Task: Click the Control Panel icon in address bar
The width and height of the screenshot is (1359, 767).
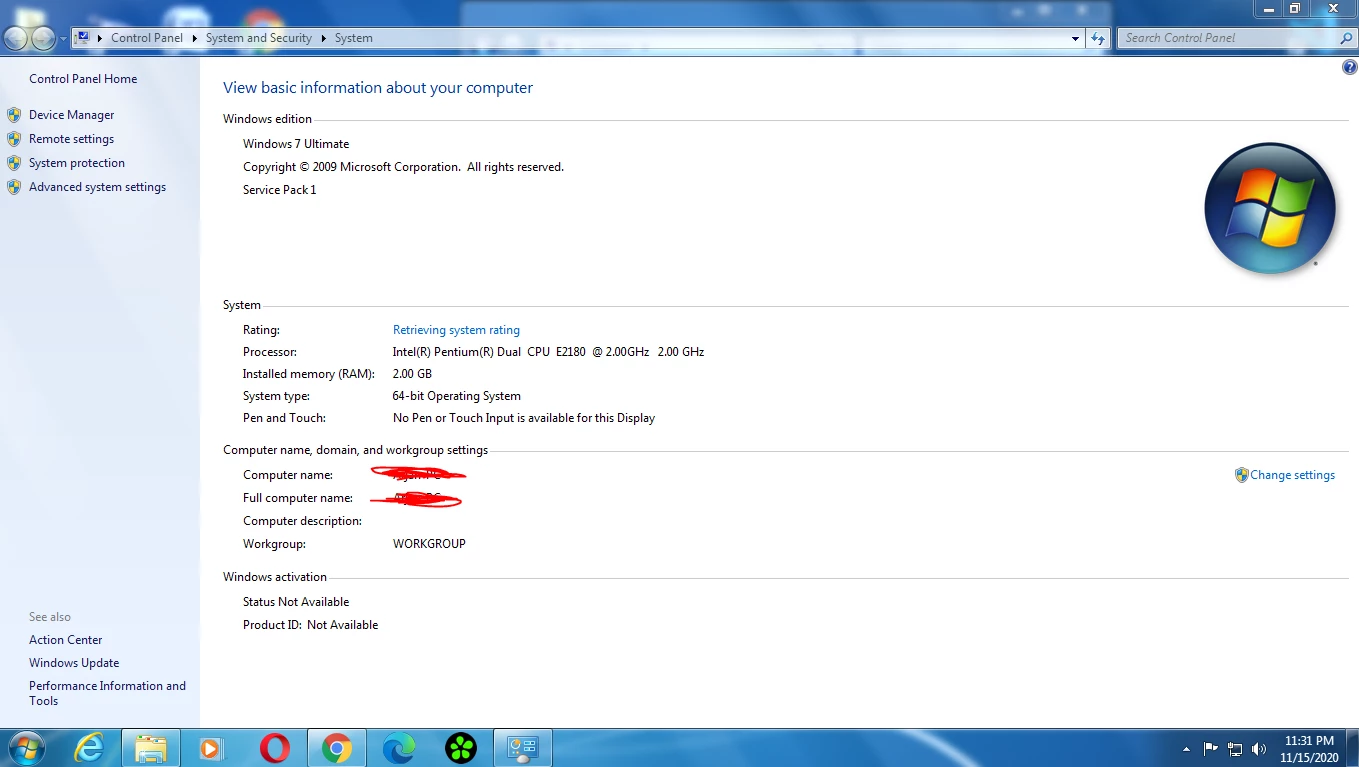Action: pos(83,38)
